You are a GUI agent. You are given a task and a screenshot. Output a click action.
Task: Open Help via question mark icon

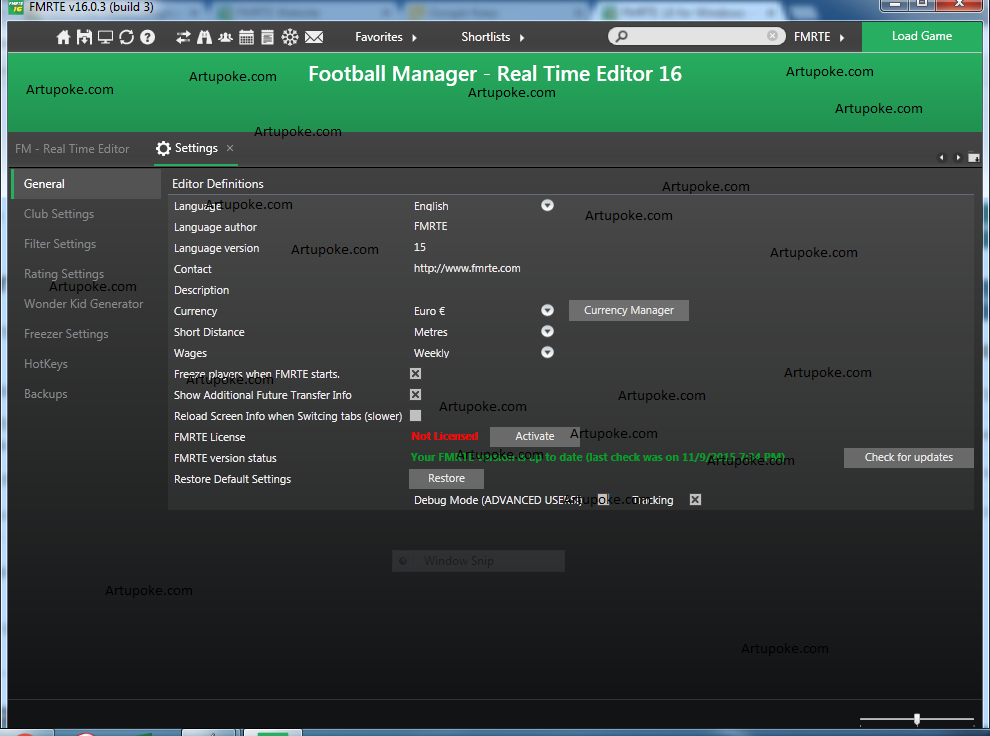pyautogui.click(x=147, y=37)
